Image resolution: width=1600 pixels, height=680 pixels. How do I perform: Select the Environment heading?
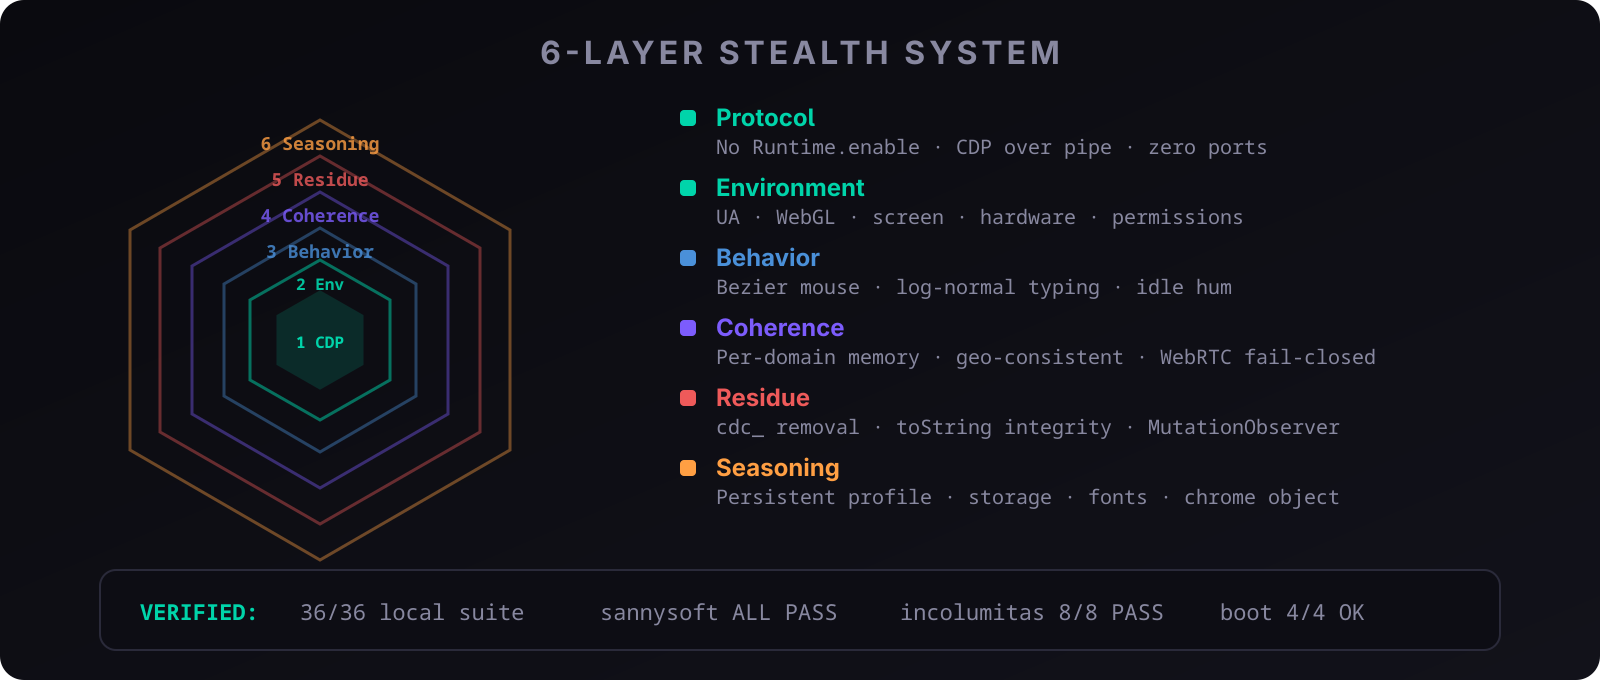tap(790, 188)
